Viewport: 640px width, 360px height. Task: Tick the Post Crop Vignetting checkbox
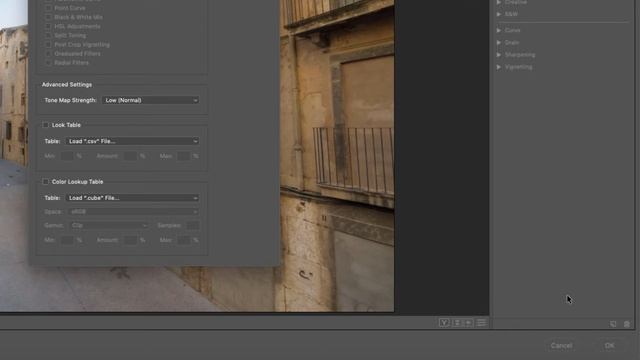(48, 44)
